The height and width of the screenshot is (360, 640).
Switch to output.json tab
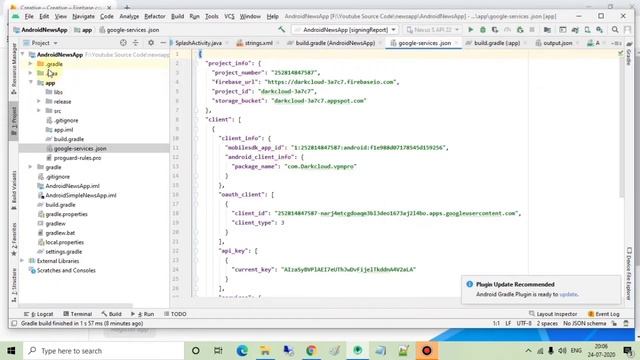click(558, 43)
